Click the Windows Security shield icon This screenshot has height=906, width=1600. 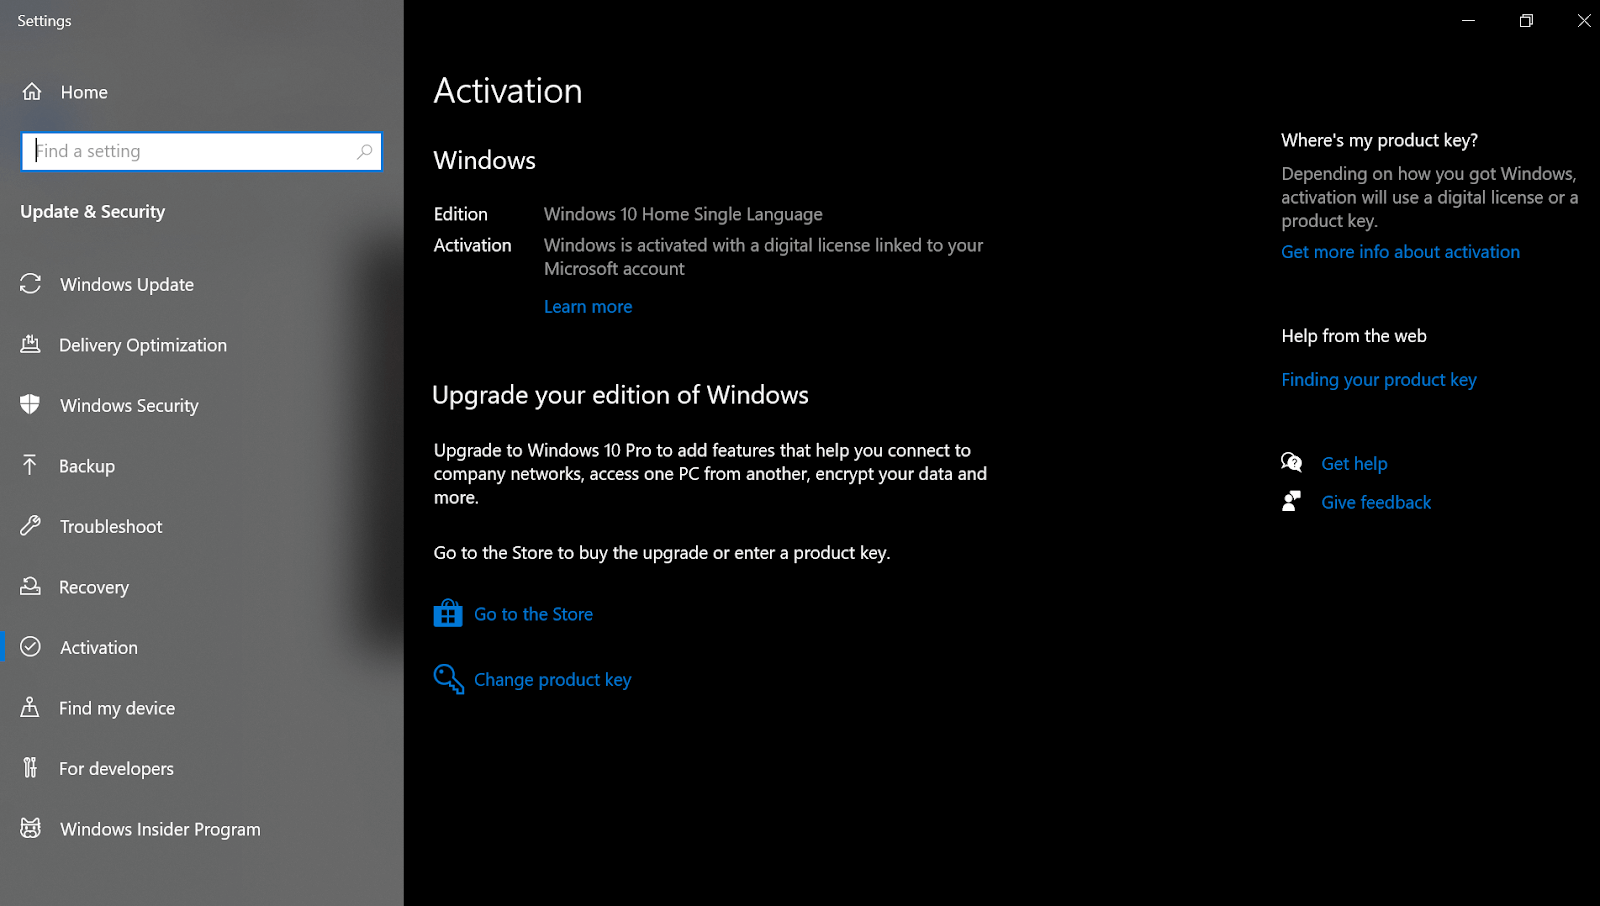[31, 405]
